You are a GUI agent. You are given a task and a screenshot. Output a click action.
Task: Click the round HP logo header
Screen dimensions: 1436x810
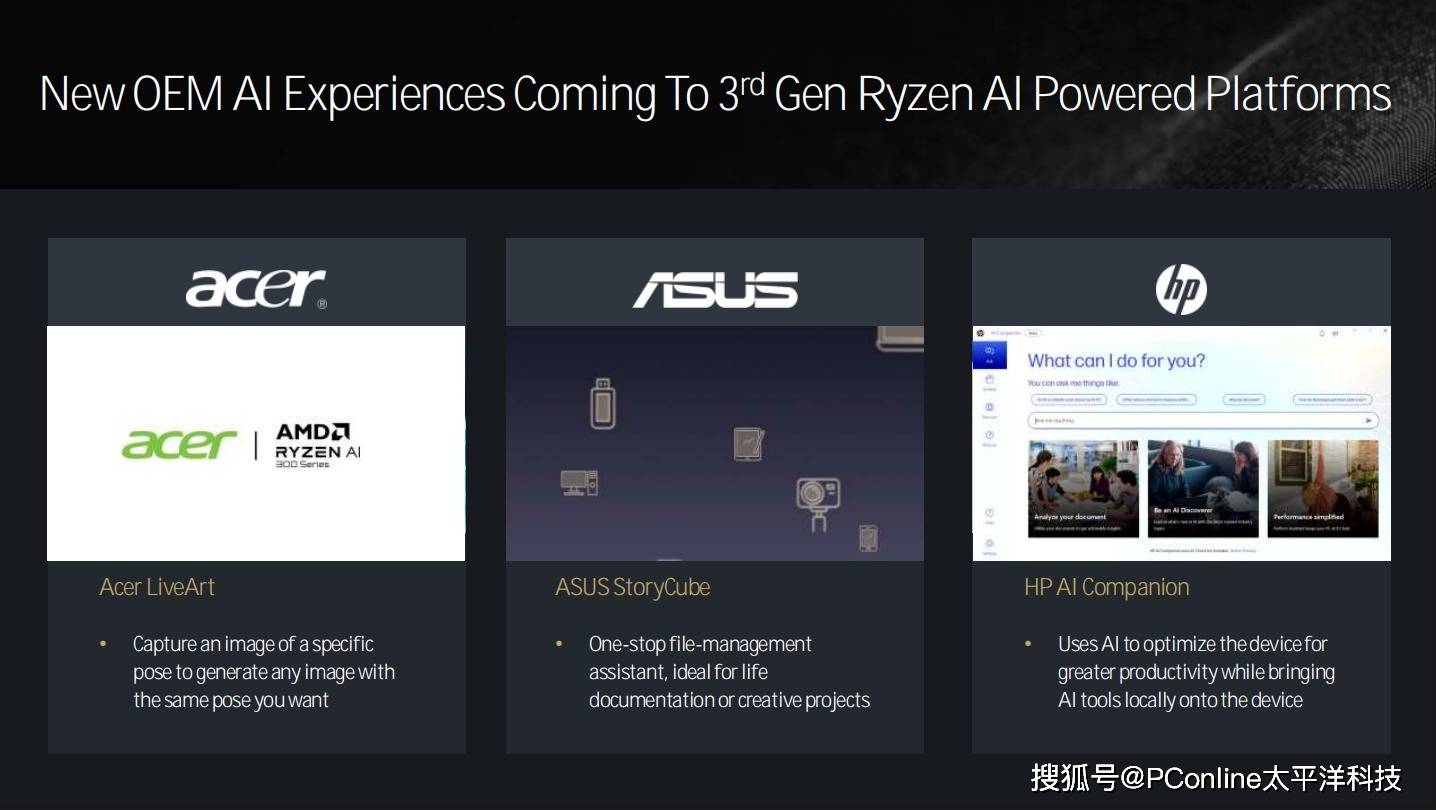click(x=1181, y=289)
